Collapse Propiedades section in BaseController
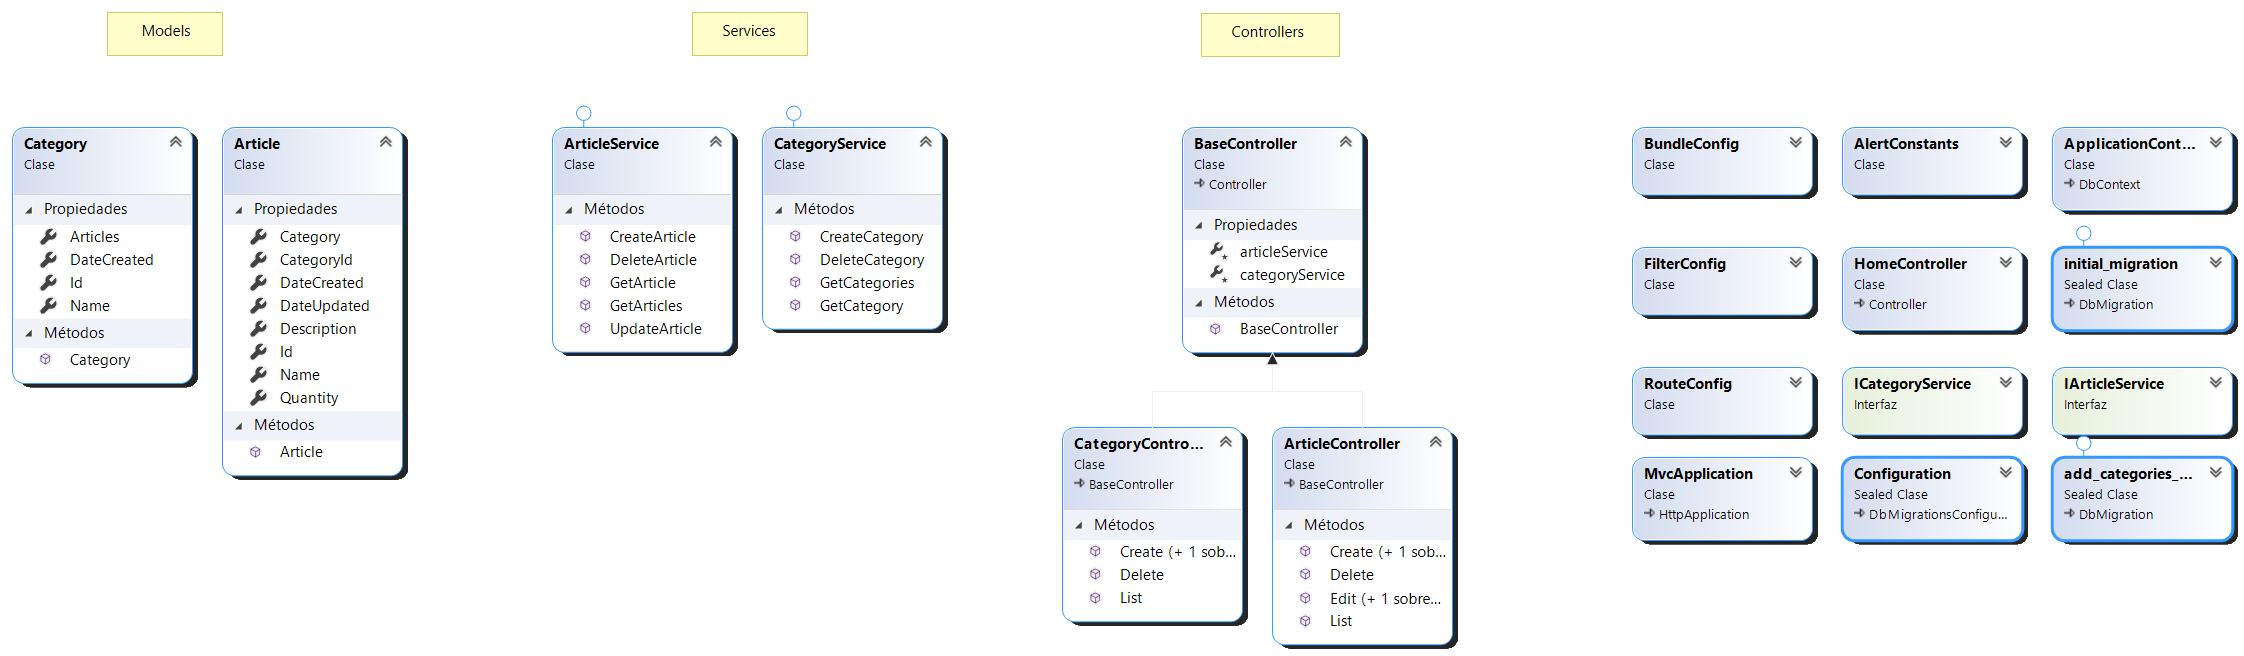Screen dimensions: 2244x656 [x=1199, y=226]
